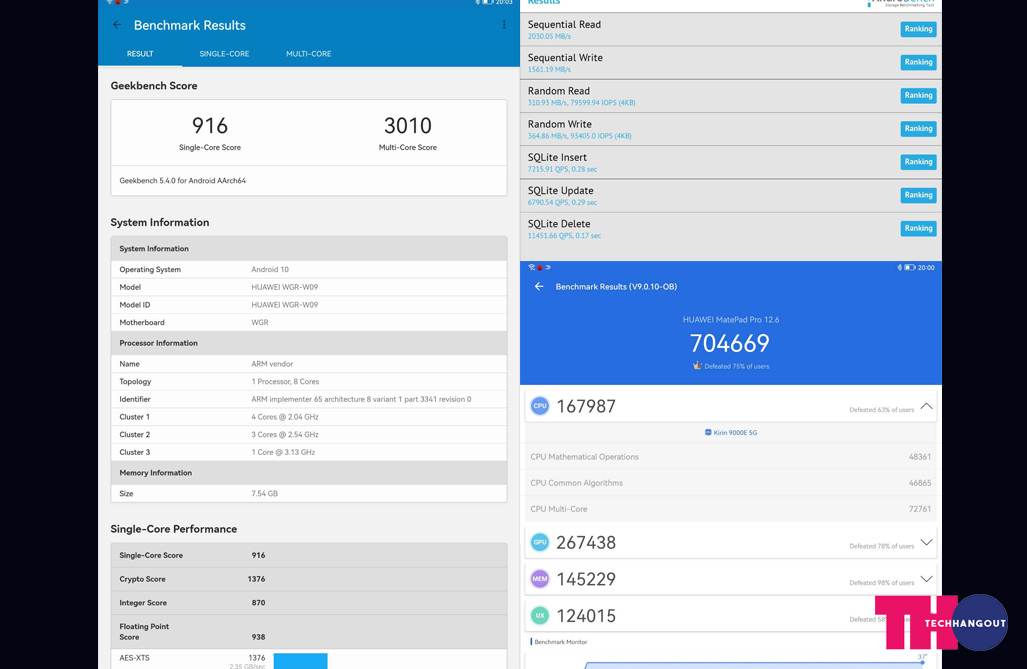Select the Cluster 3 row at 3.13 GHz
The width and height of the screenshot is (1027, 669).
click(x=308, y=452)
